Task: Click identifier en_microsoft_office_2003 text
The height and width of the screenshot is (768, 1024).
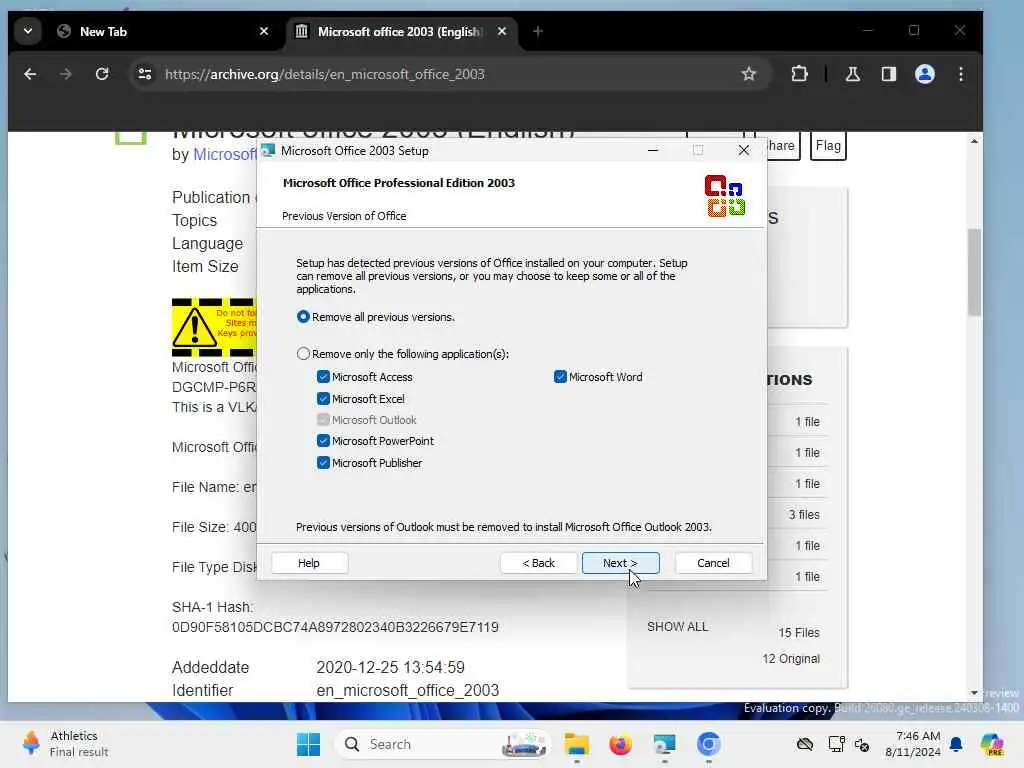Action: click(x=408, y=690)
